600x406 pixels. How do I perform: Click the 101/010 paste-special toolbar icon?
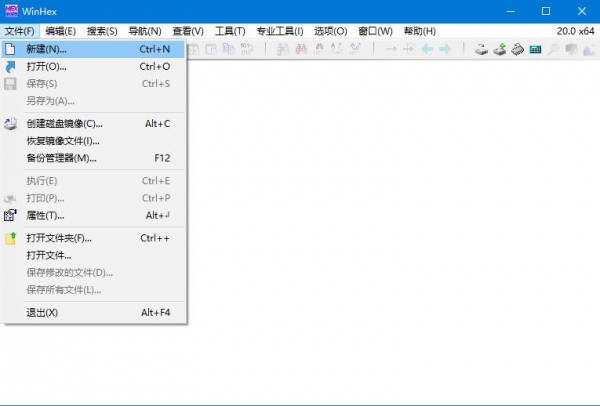pos(246,49)
